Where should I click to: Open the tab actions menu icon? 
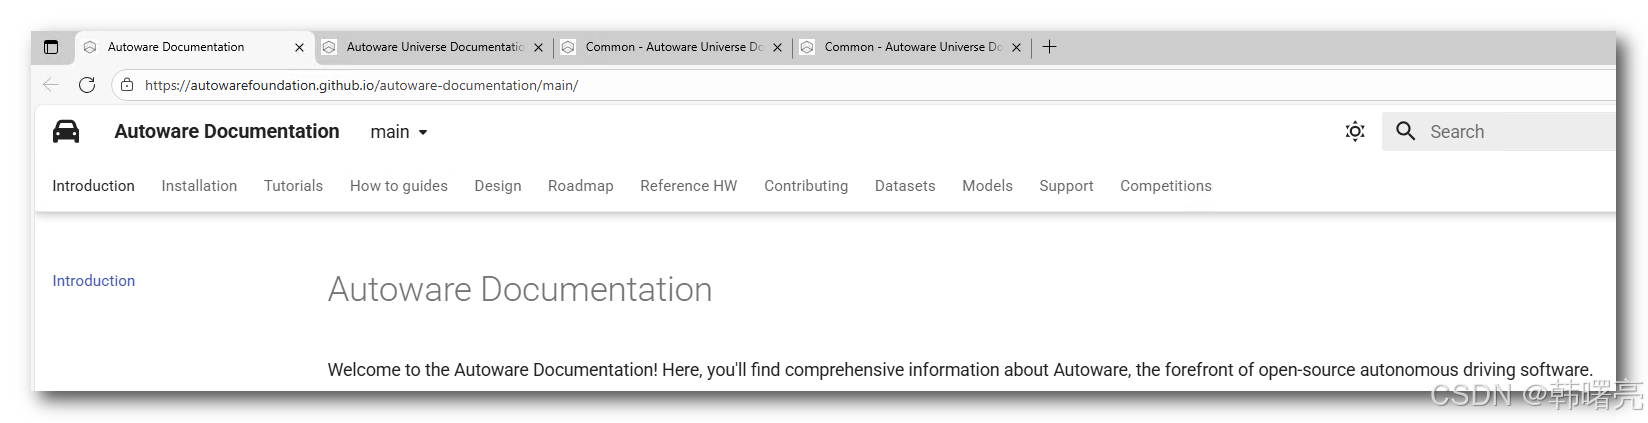(51, 47)
